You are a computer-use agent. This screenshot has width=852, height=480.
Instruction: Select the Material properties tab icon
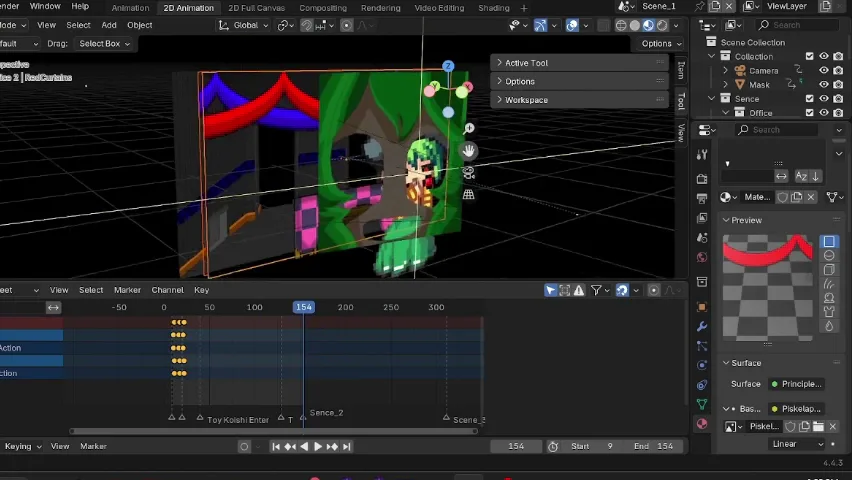coord(702,423)
